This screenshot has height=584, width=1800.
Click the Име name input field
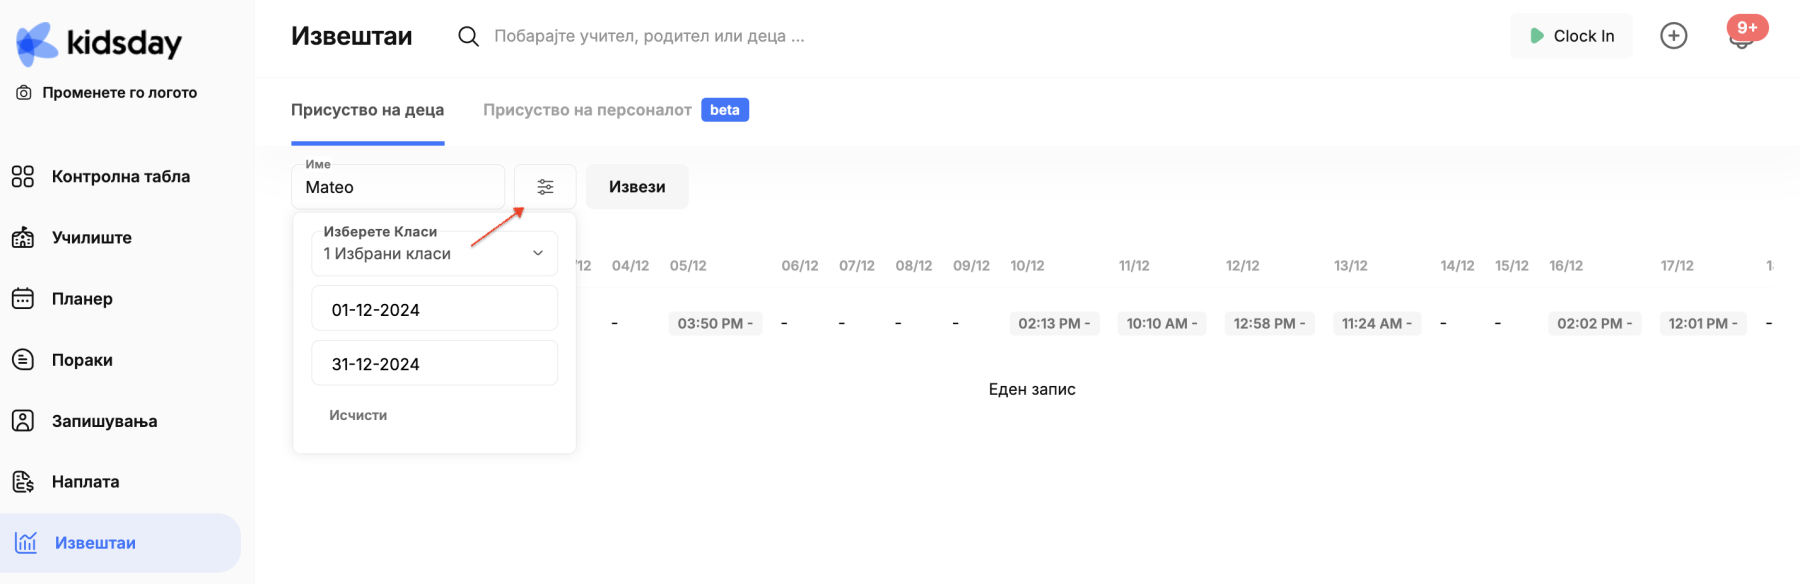tap(398, 187)
